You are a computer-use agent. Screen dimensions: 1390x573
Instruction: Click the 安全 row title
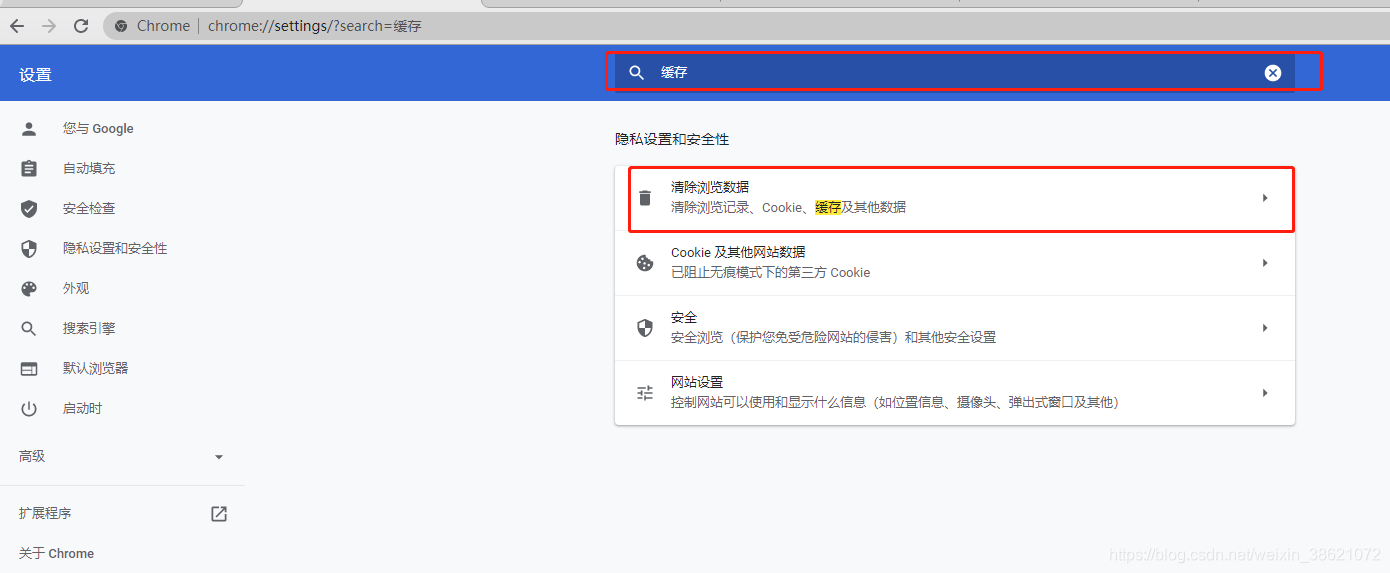pos(684,317)
